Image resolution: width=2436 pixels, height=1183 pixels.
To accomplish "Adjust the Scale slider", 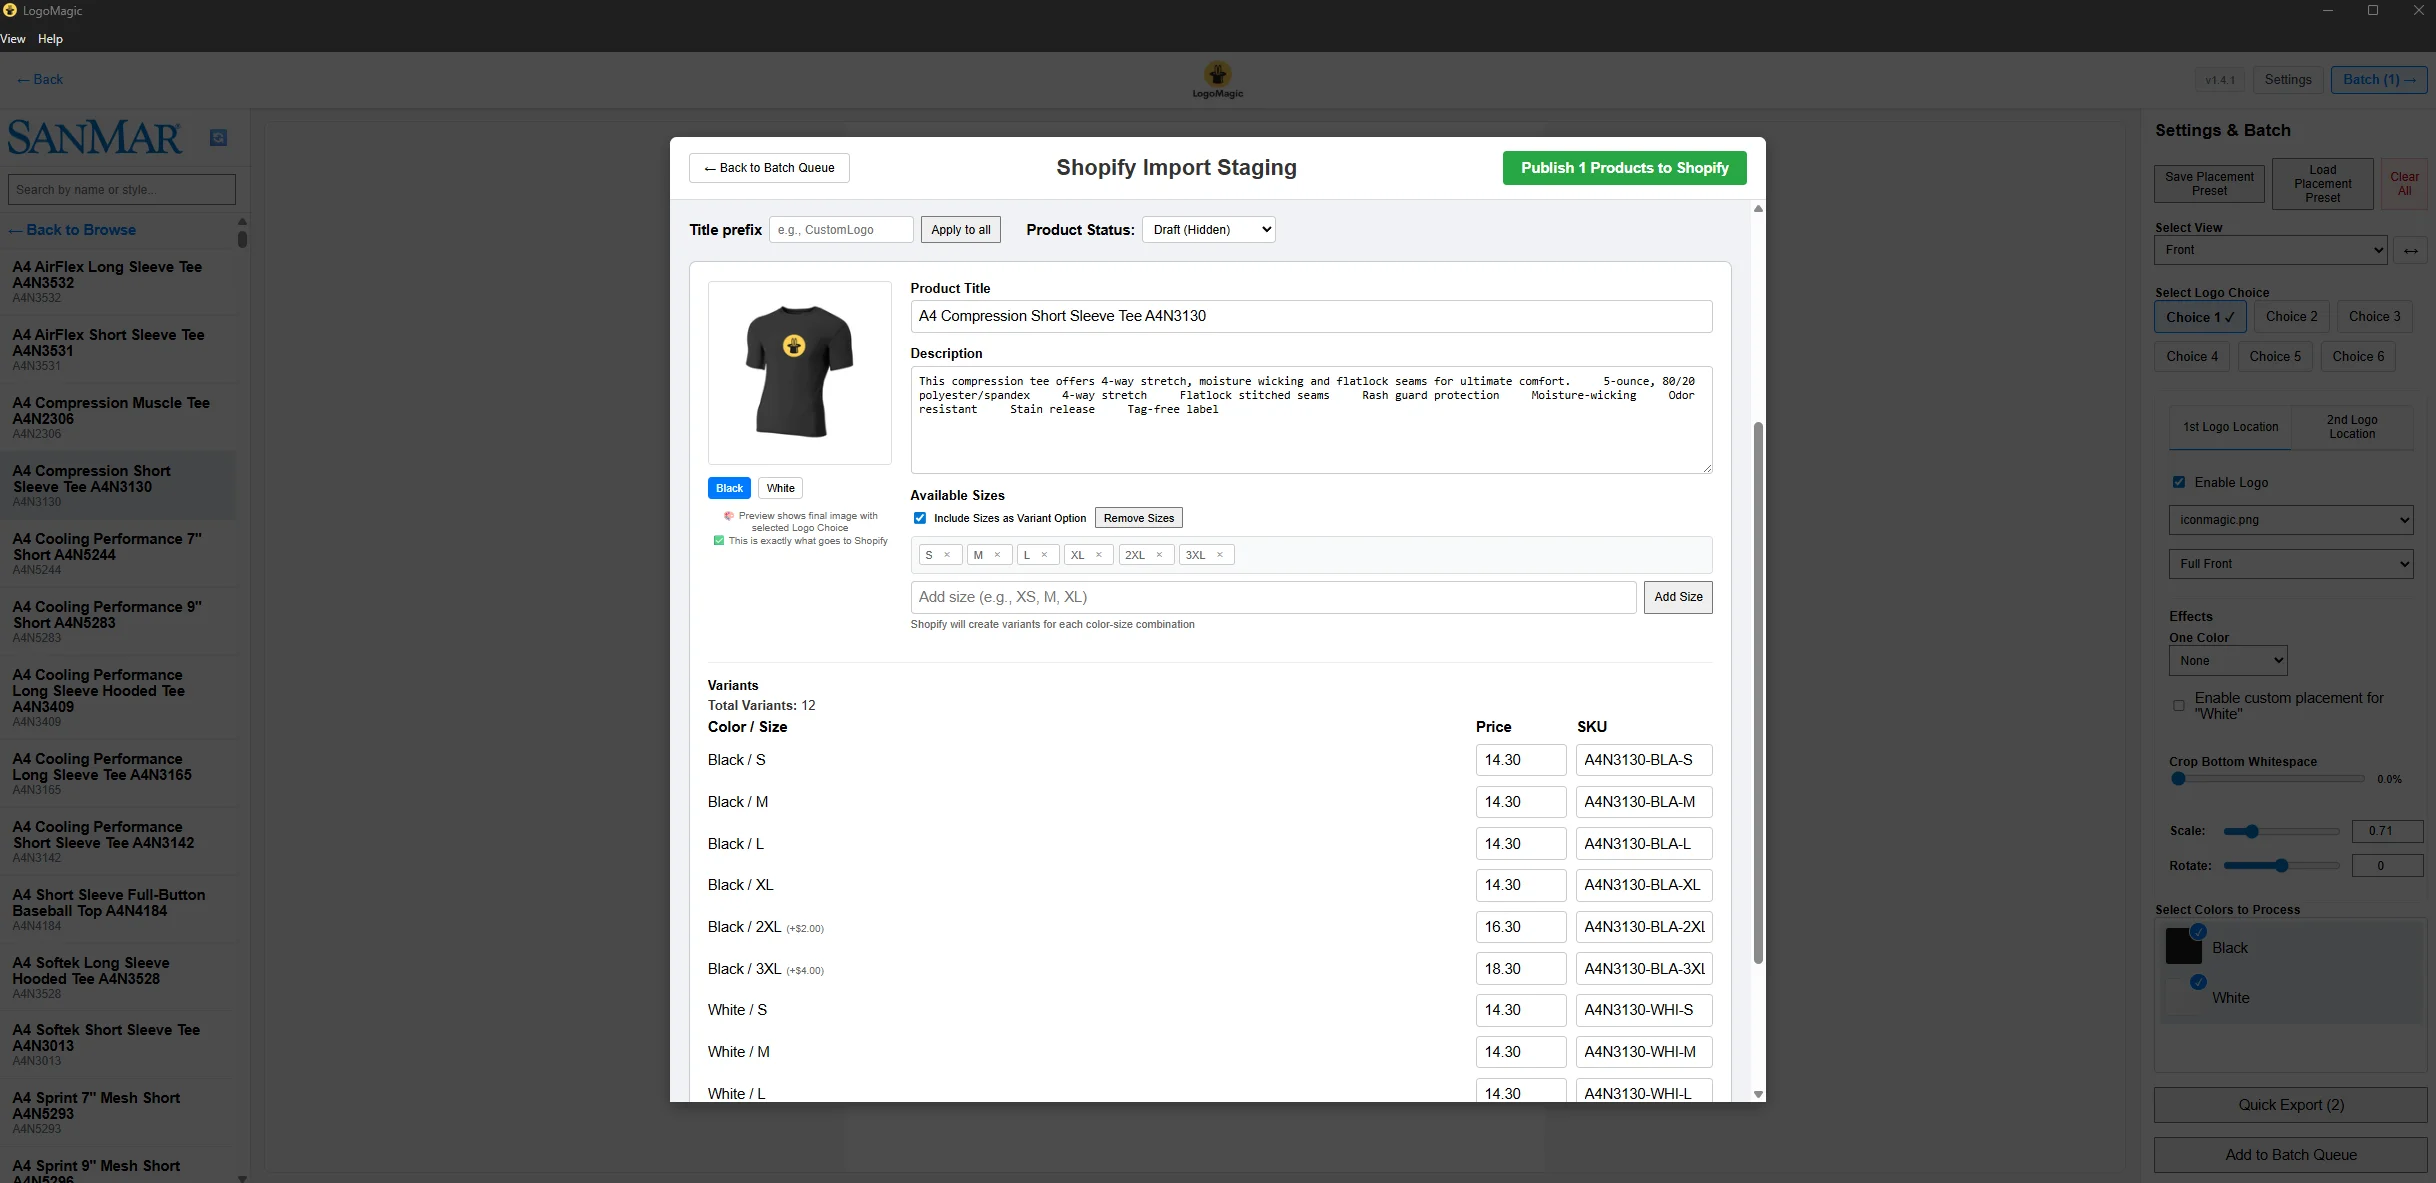I will click(2281, 831).
